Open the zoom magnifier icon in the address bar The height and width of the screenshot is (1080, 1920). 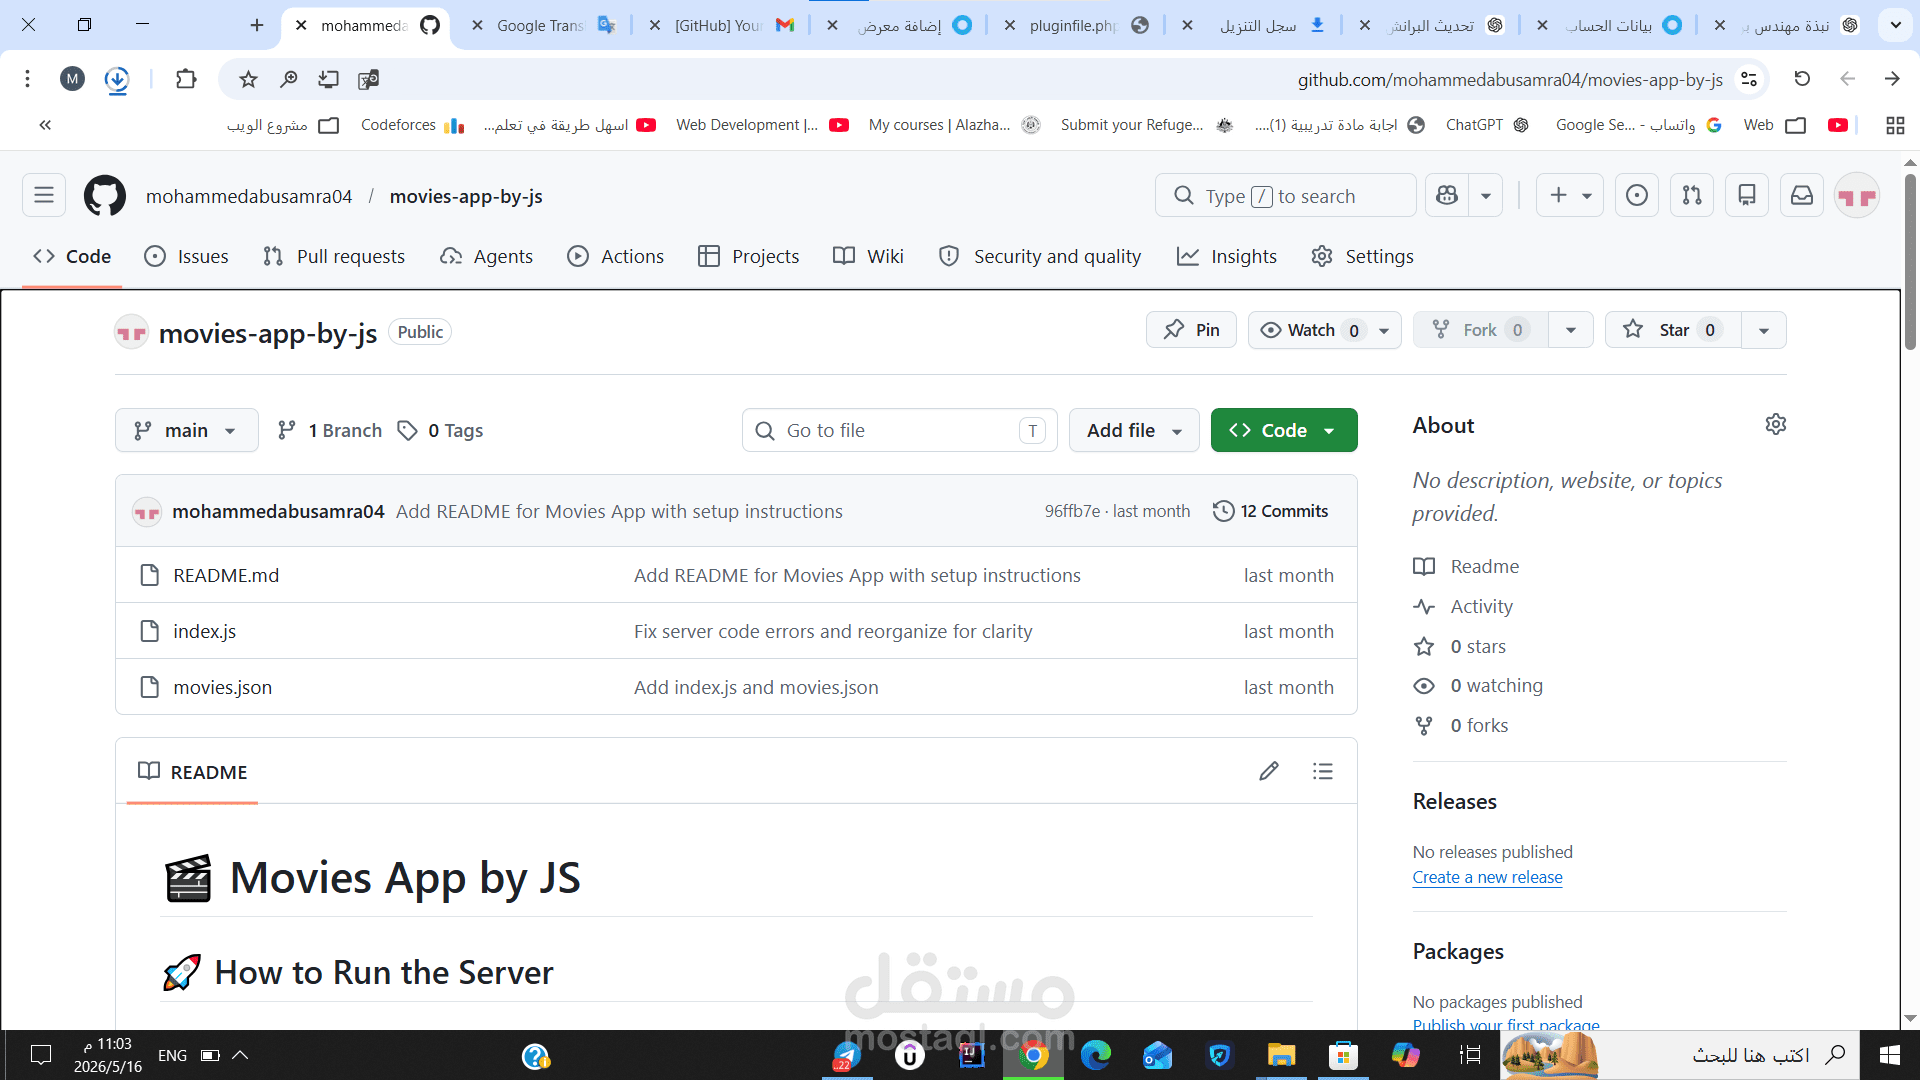[x=289, y=79]
